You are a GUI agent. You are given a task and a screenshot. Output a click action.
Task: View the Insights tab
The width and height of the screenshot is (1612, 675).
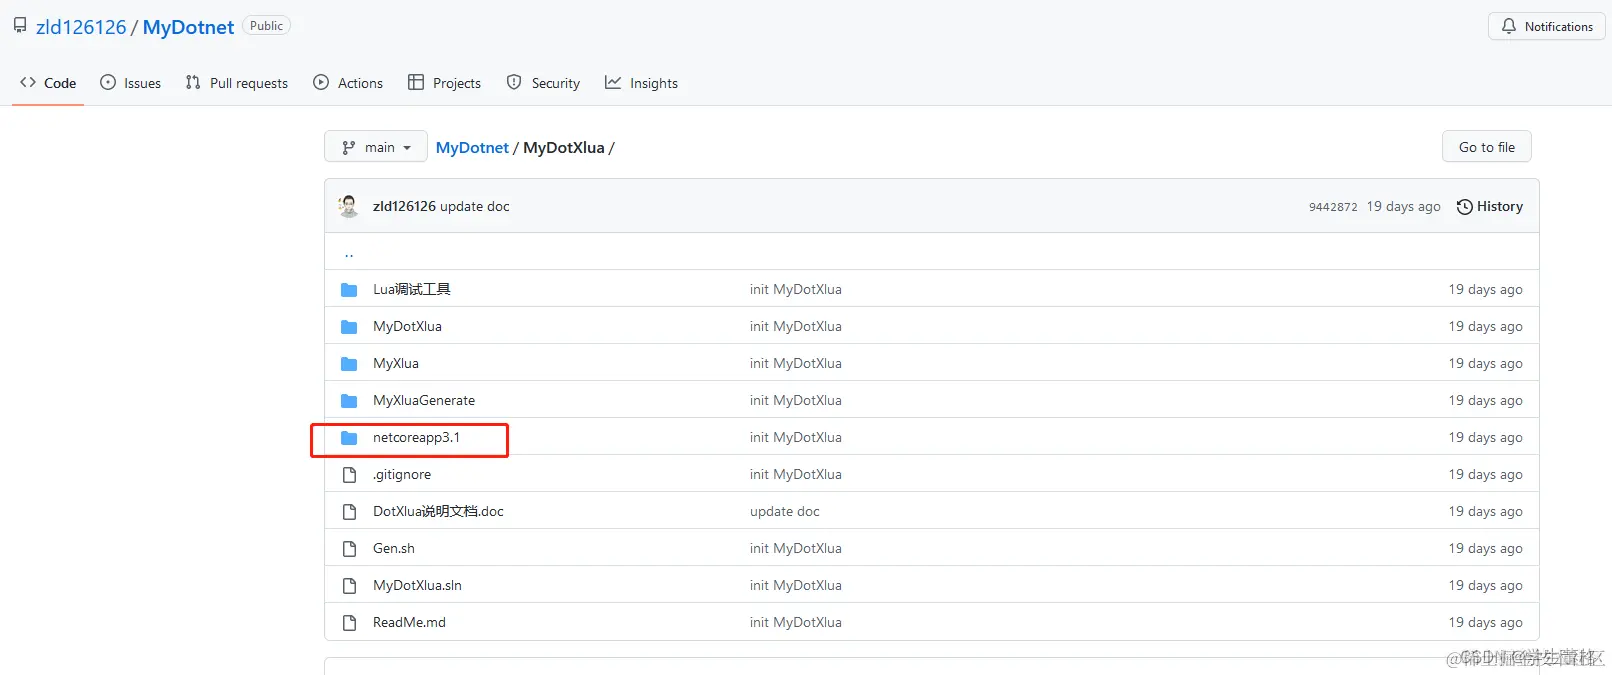[641, 83]
